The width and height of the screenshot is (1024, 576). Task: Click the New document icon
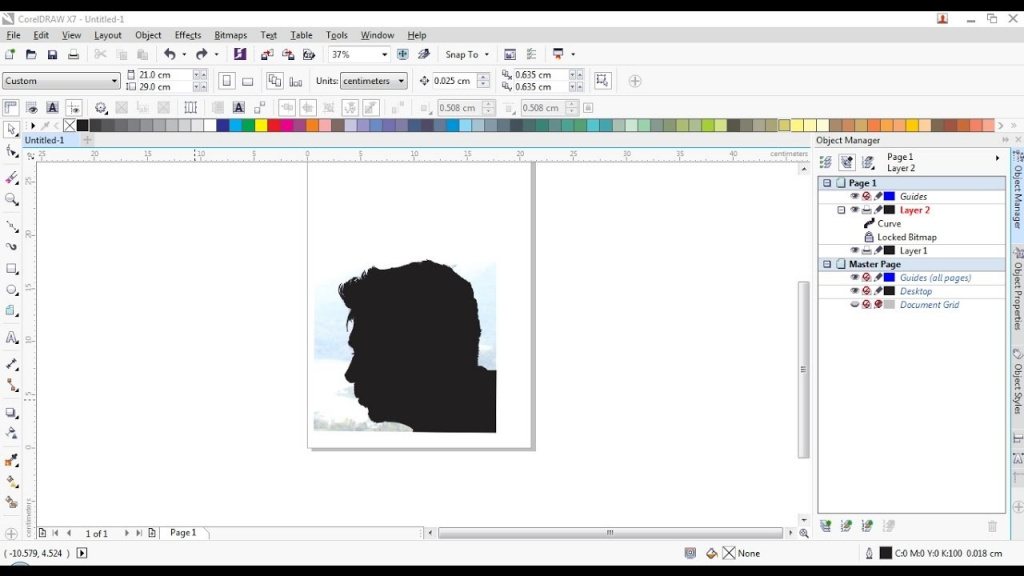click(10, 54)
